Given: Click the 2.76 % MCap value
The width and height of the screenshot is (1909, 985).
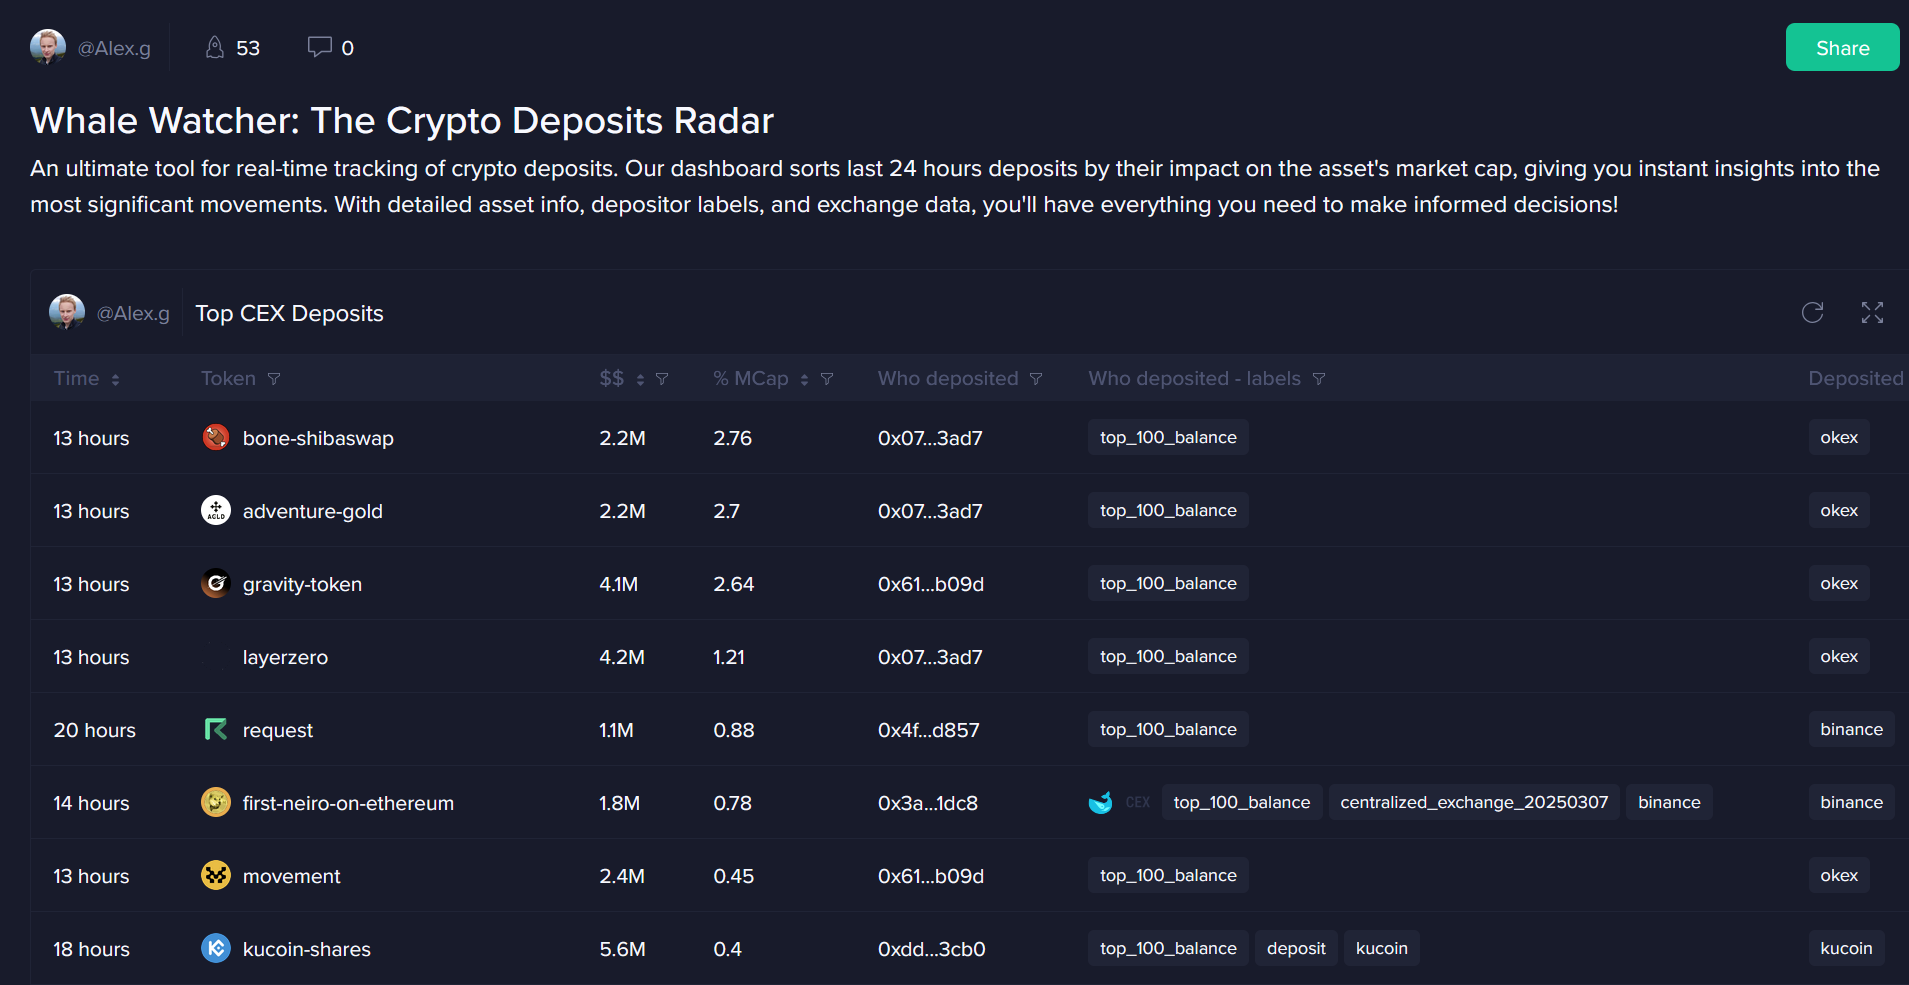Looking at the screenshot, I should [x=732, y=438].
